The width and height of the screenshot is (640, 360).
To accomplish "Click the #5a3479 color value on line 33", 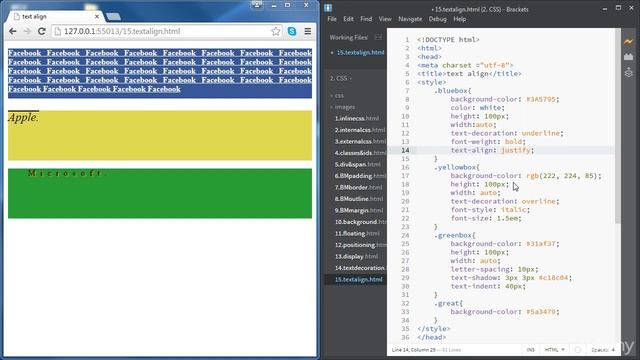I will click(x=541, y=311).
